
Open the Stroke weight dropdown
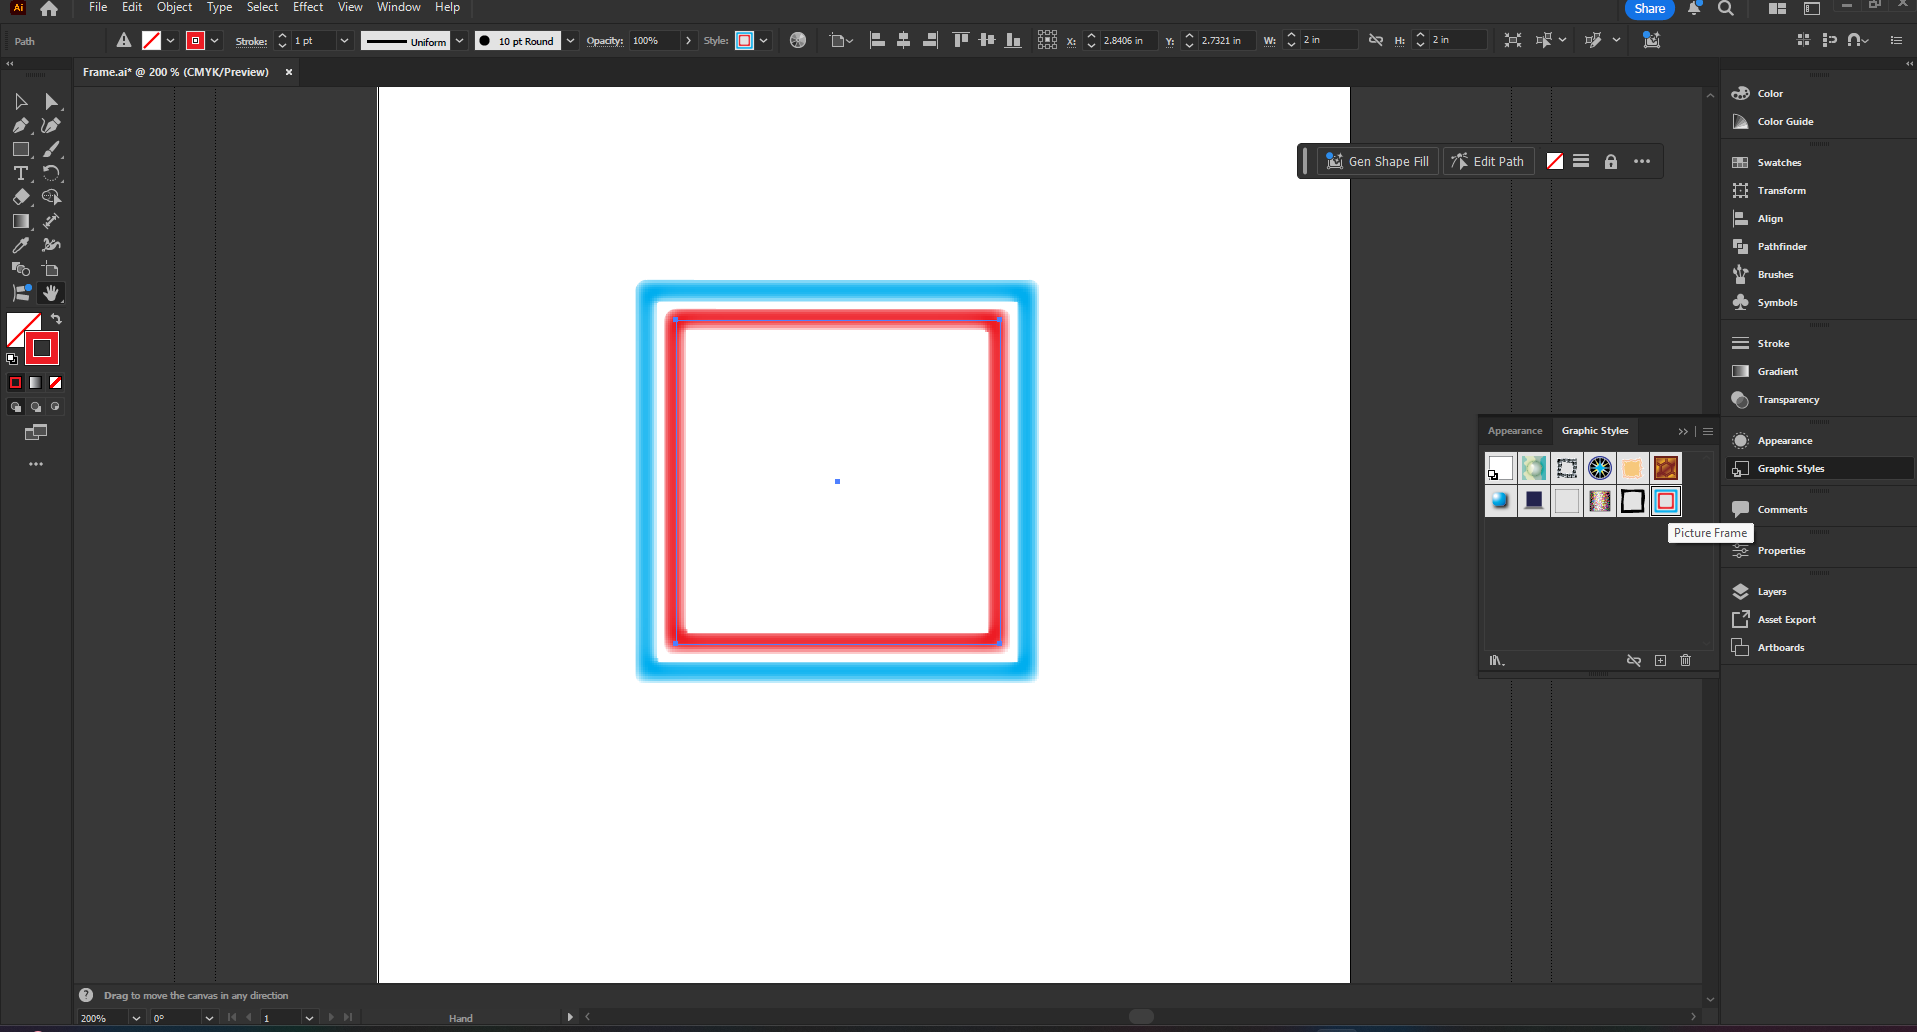pos(344,41)
